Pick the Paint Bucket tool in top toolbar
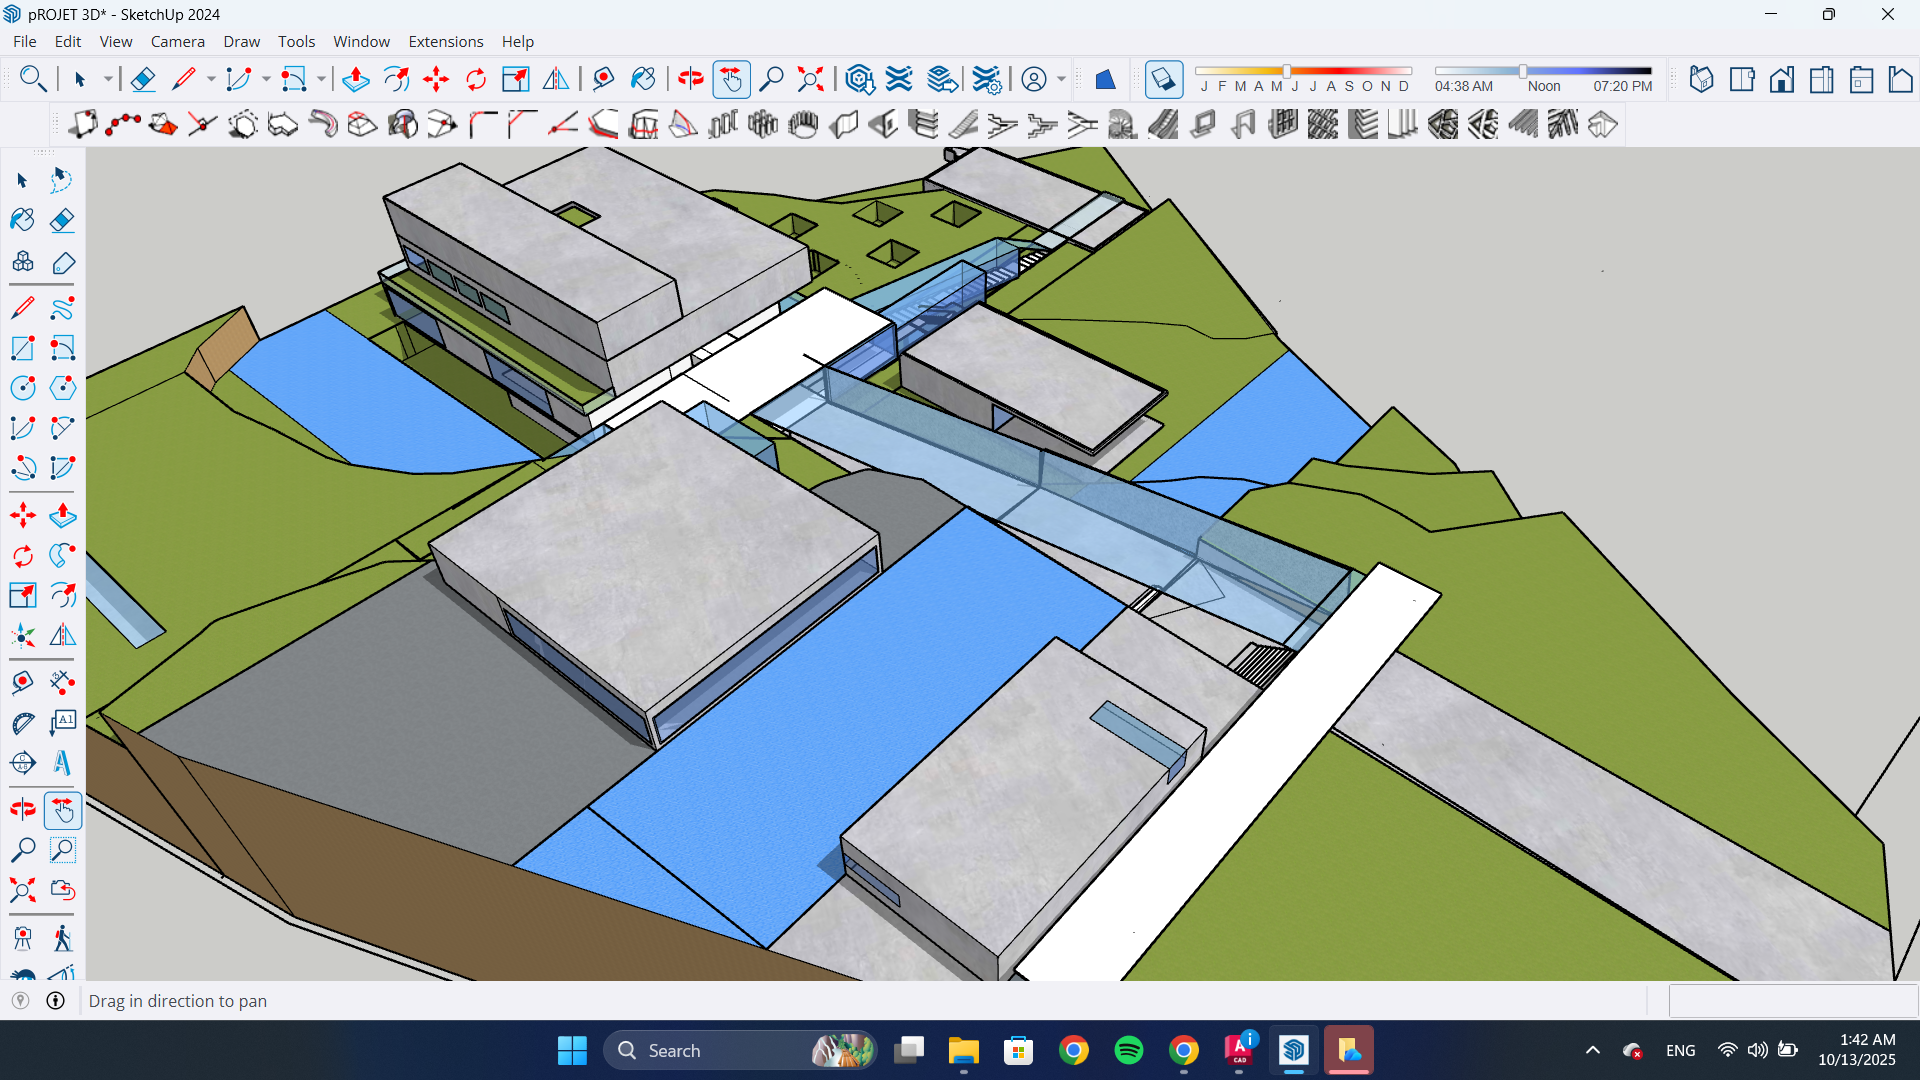The width and height of the screenshot is (1920, 1080). click(x=643, y=79)
